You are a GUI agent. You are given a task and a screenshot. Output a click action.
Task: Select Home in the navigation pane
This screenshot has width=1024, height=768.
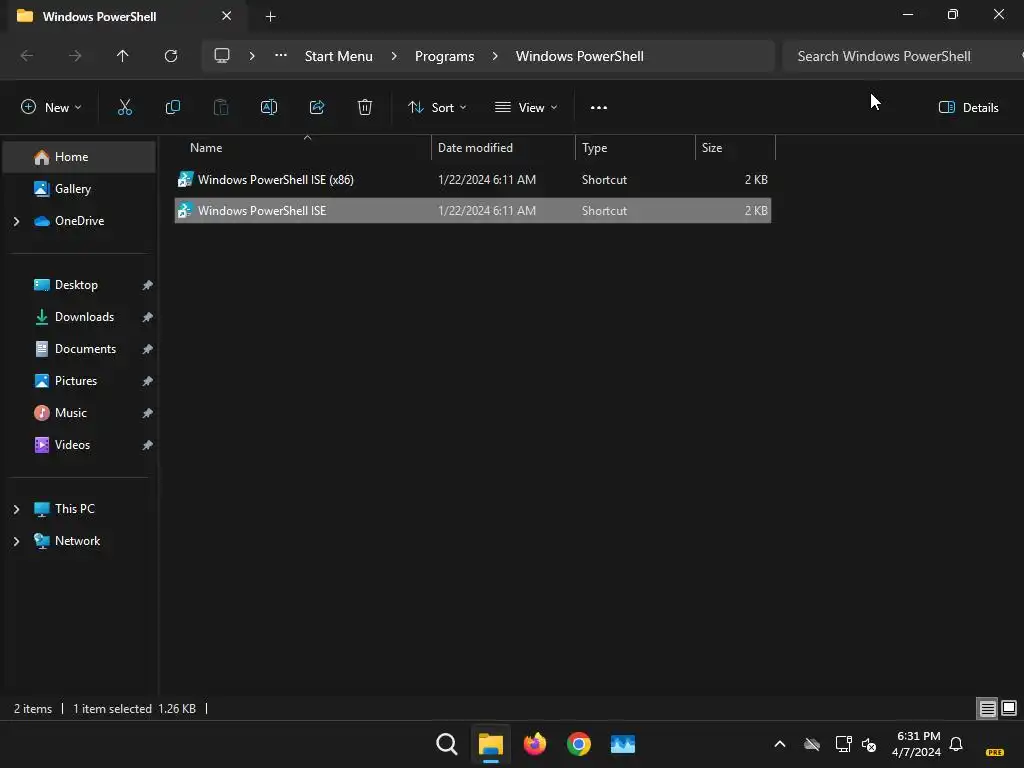pyautogui.click(x=80, y=157)
